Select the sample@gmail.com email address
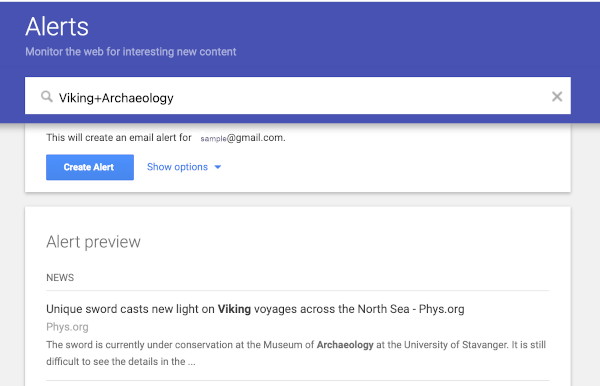The width and height of the screenshot is (600, 386). (242, 138)
